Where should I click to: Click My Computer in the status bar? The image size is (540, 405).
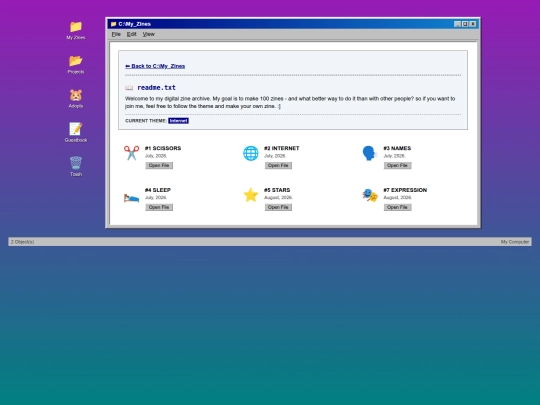pos(515,242)
